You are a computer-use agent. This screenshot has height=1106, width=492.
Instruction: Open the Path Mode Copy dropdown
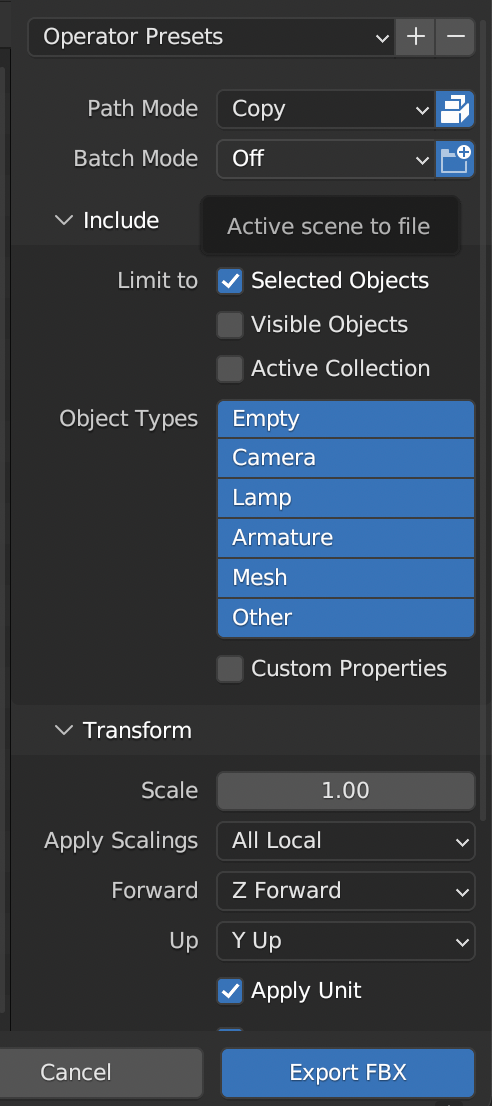326,109
